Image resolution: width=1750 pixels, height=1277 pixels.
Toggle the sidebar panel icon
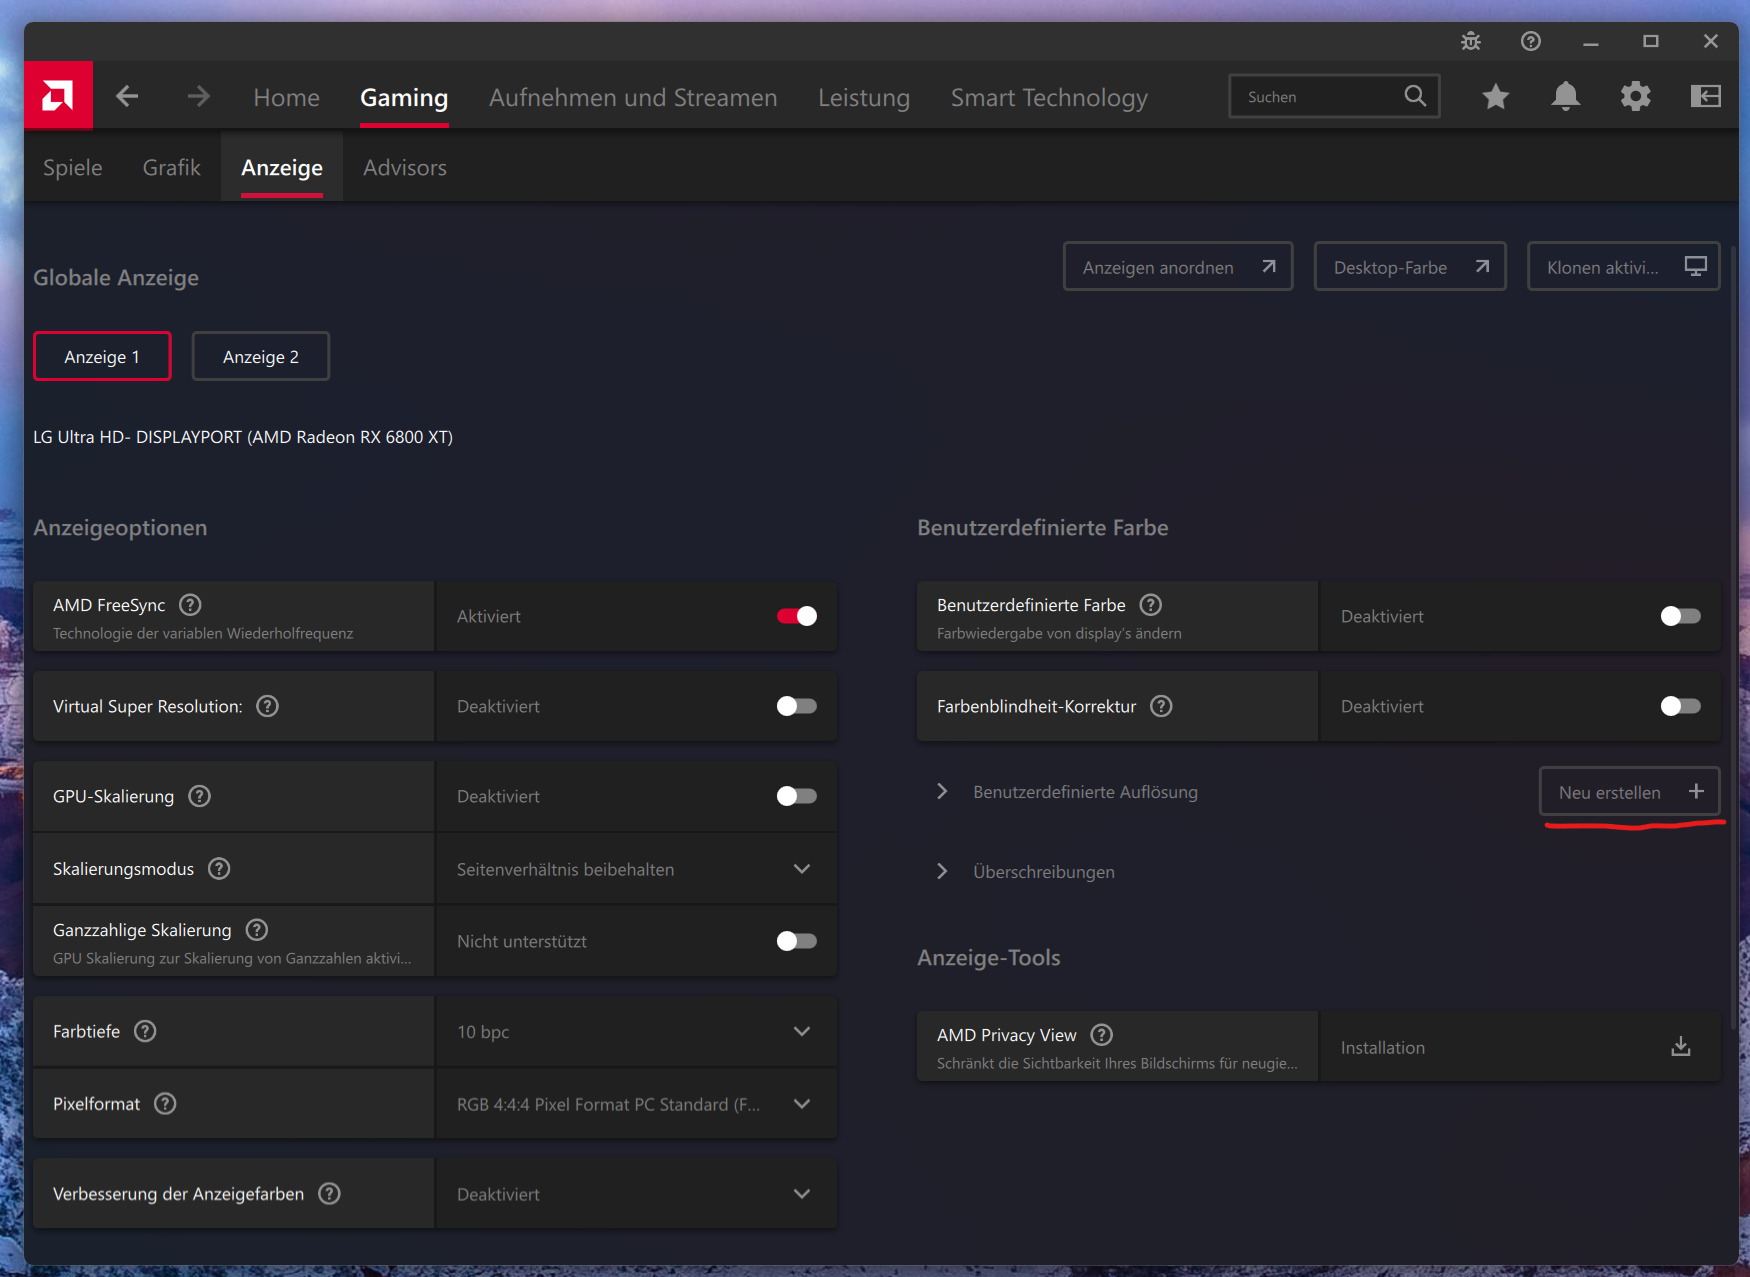point(1705,96)
